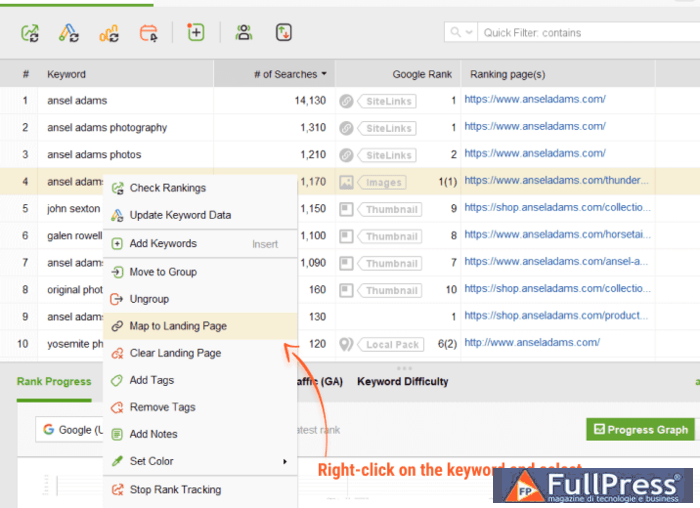Viewport: 700px width, 508px height.
Task: Click the orange update-traffic chart toolbar icon
Action: point(109,33)
